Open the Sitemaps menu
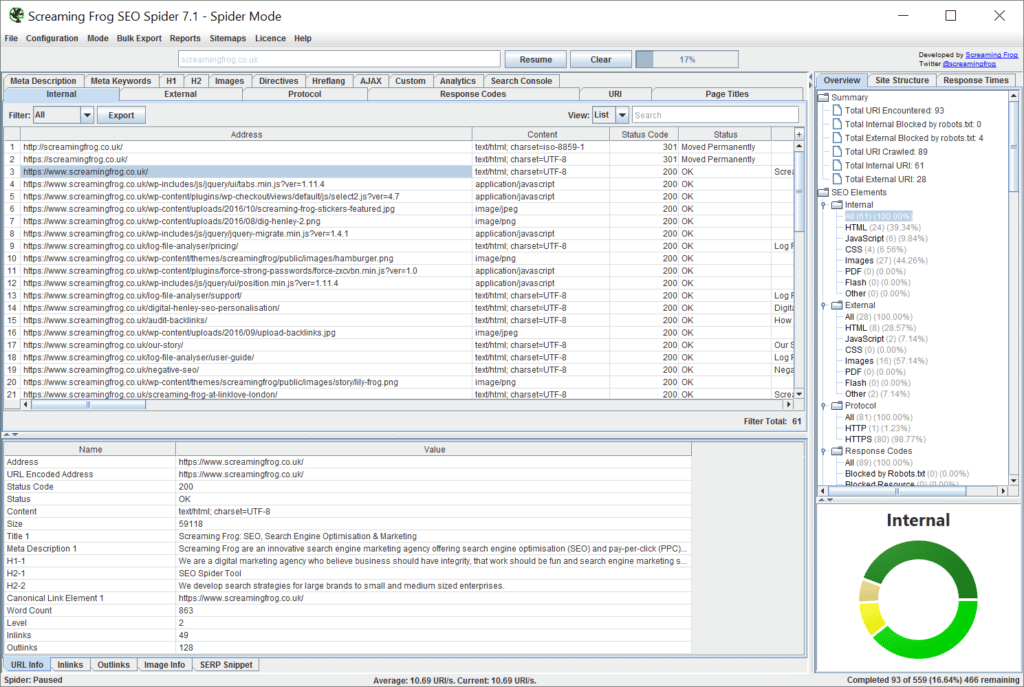 click(227, 39)
